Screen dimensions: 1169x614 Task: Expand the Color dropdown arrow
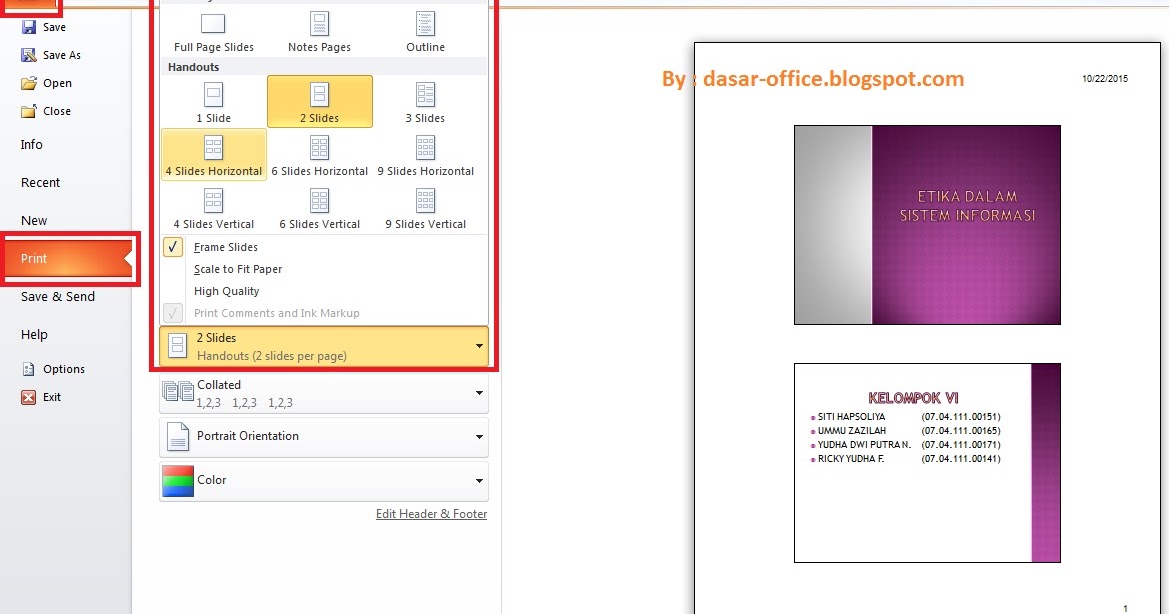pyautogui.click(x=479, y=481)
